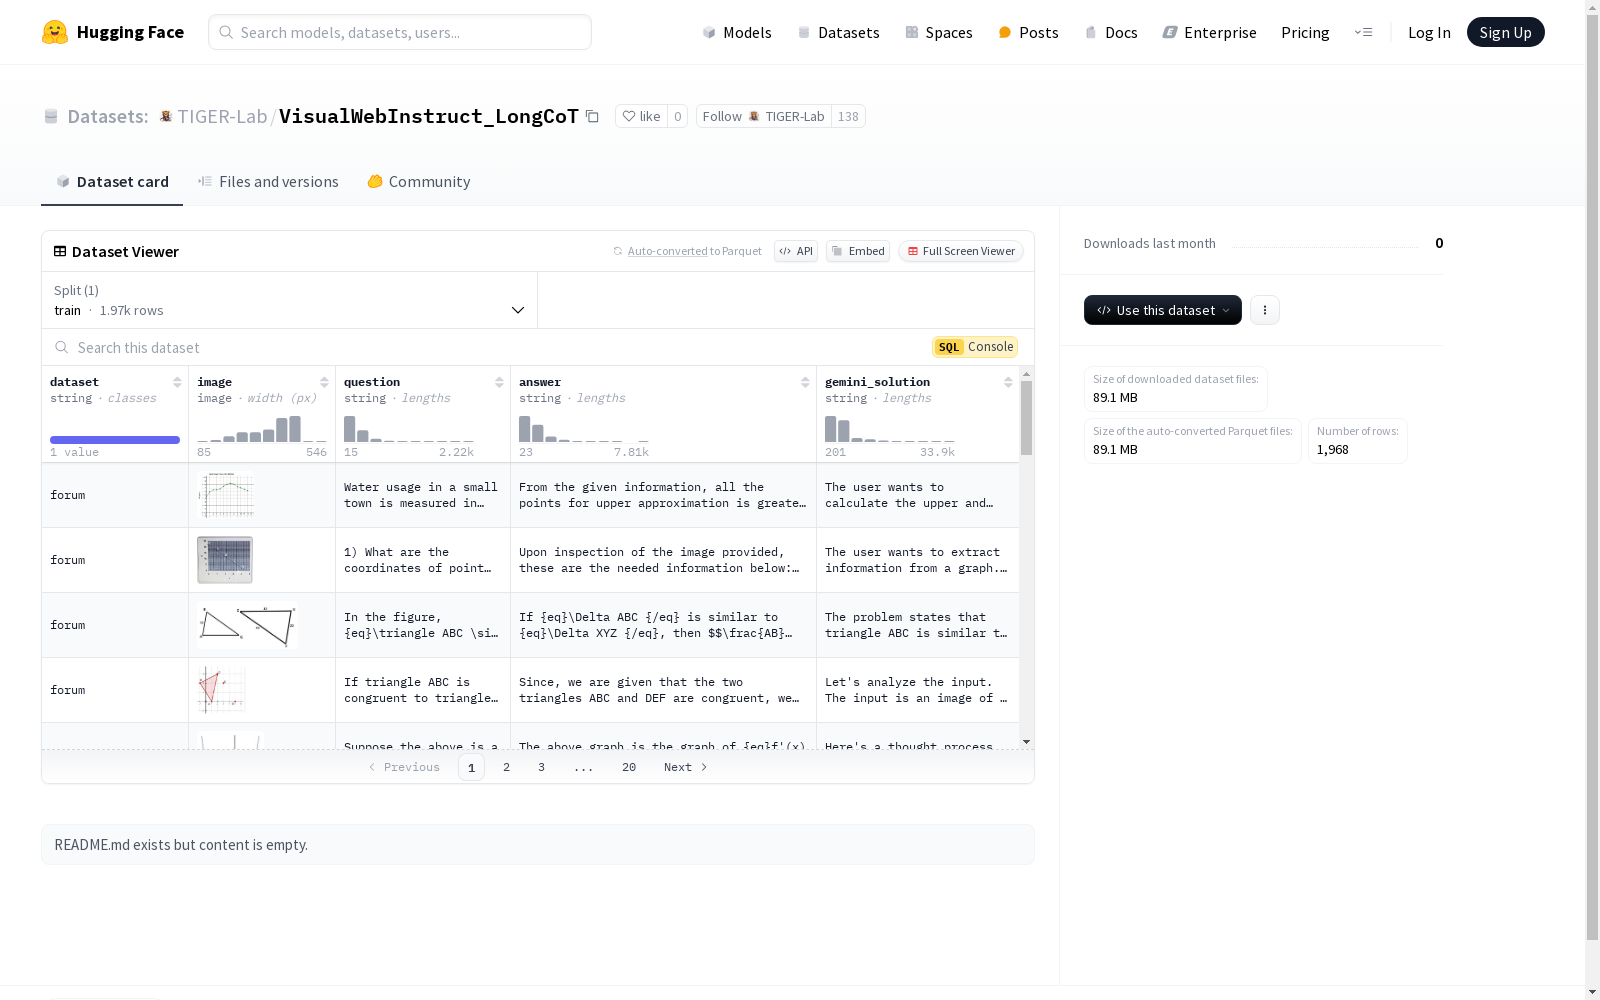Open Posts in top navigation
The image size is (1600, 1000).
tap(1028, 32)
